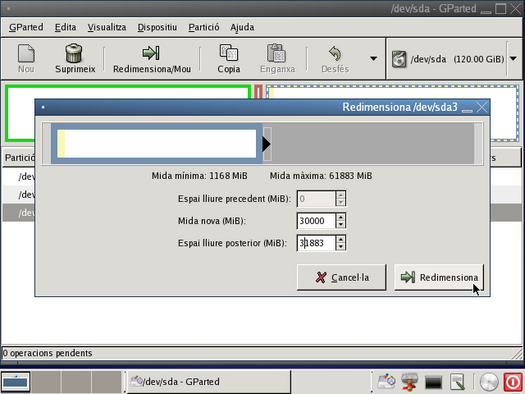Click the black right resize handle arrow
The height and width of the screenshot is (394, 525).
click(x=267, y=144)
